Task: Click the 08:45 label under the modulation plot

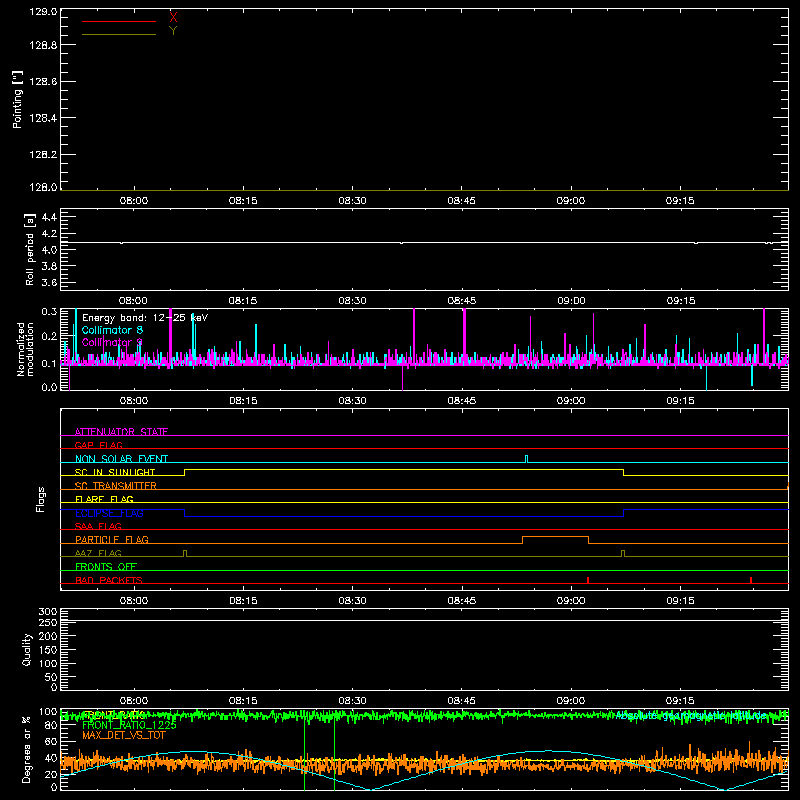Action: (462, 401)
